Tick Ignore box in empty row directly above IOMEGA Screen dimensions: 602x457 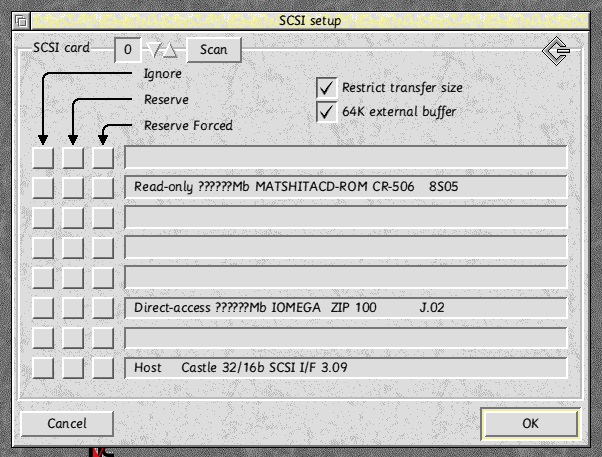click(x=43, y=277)
